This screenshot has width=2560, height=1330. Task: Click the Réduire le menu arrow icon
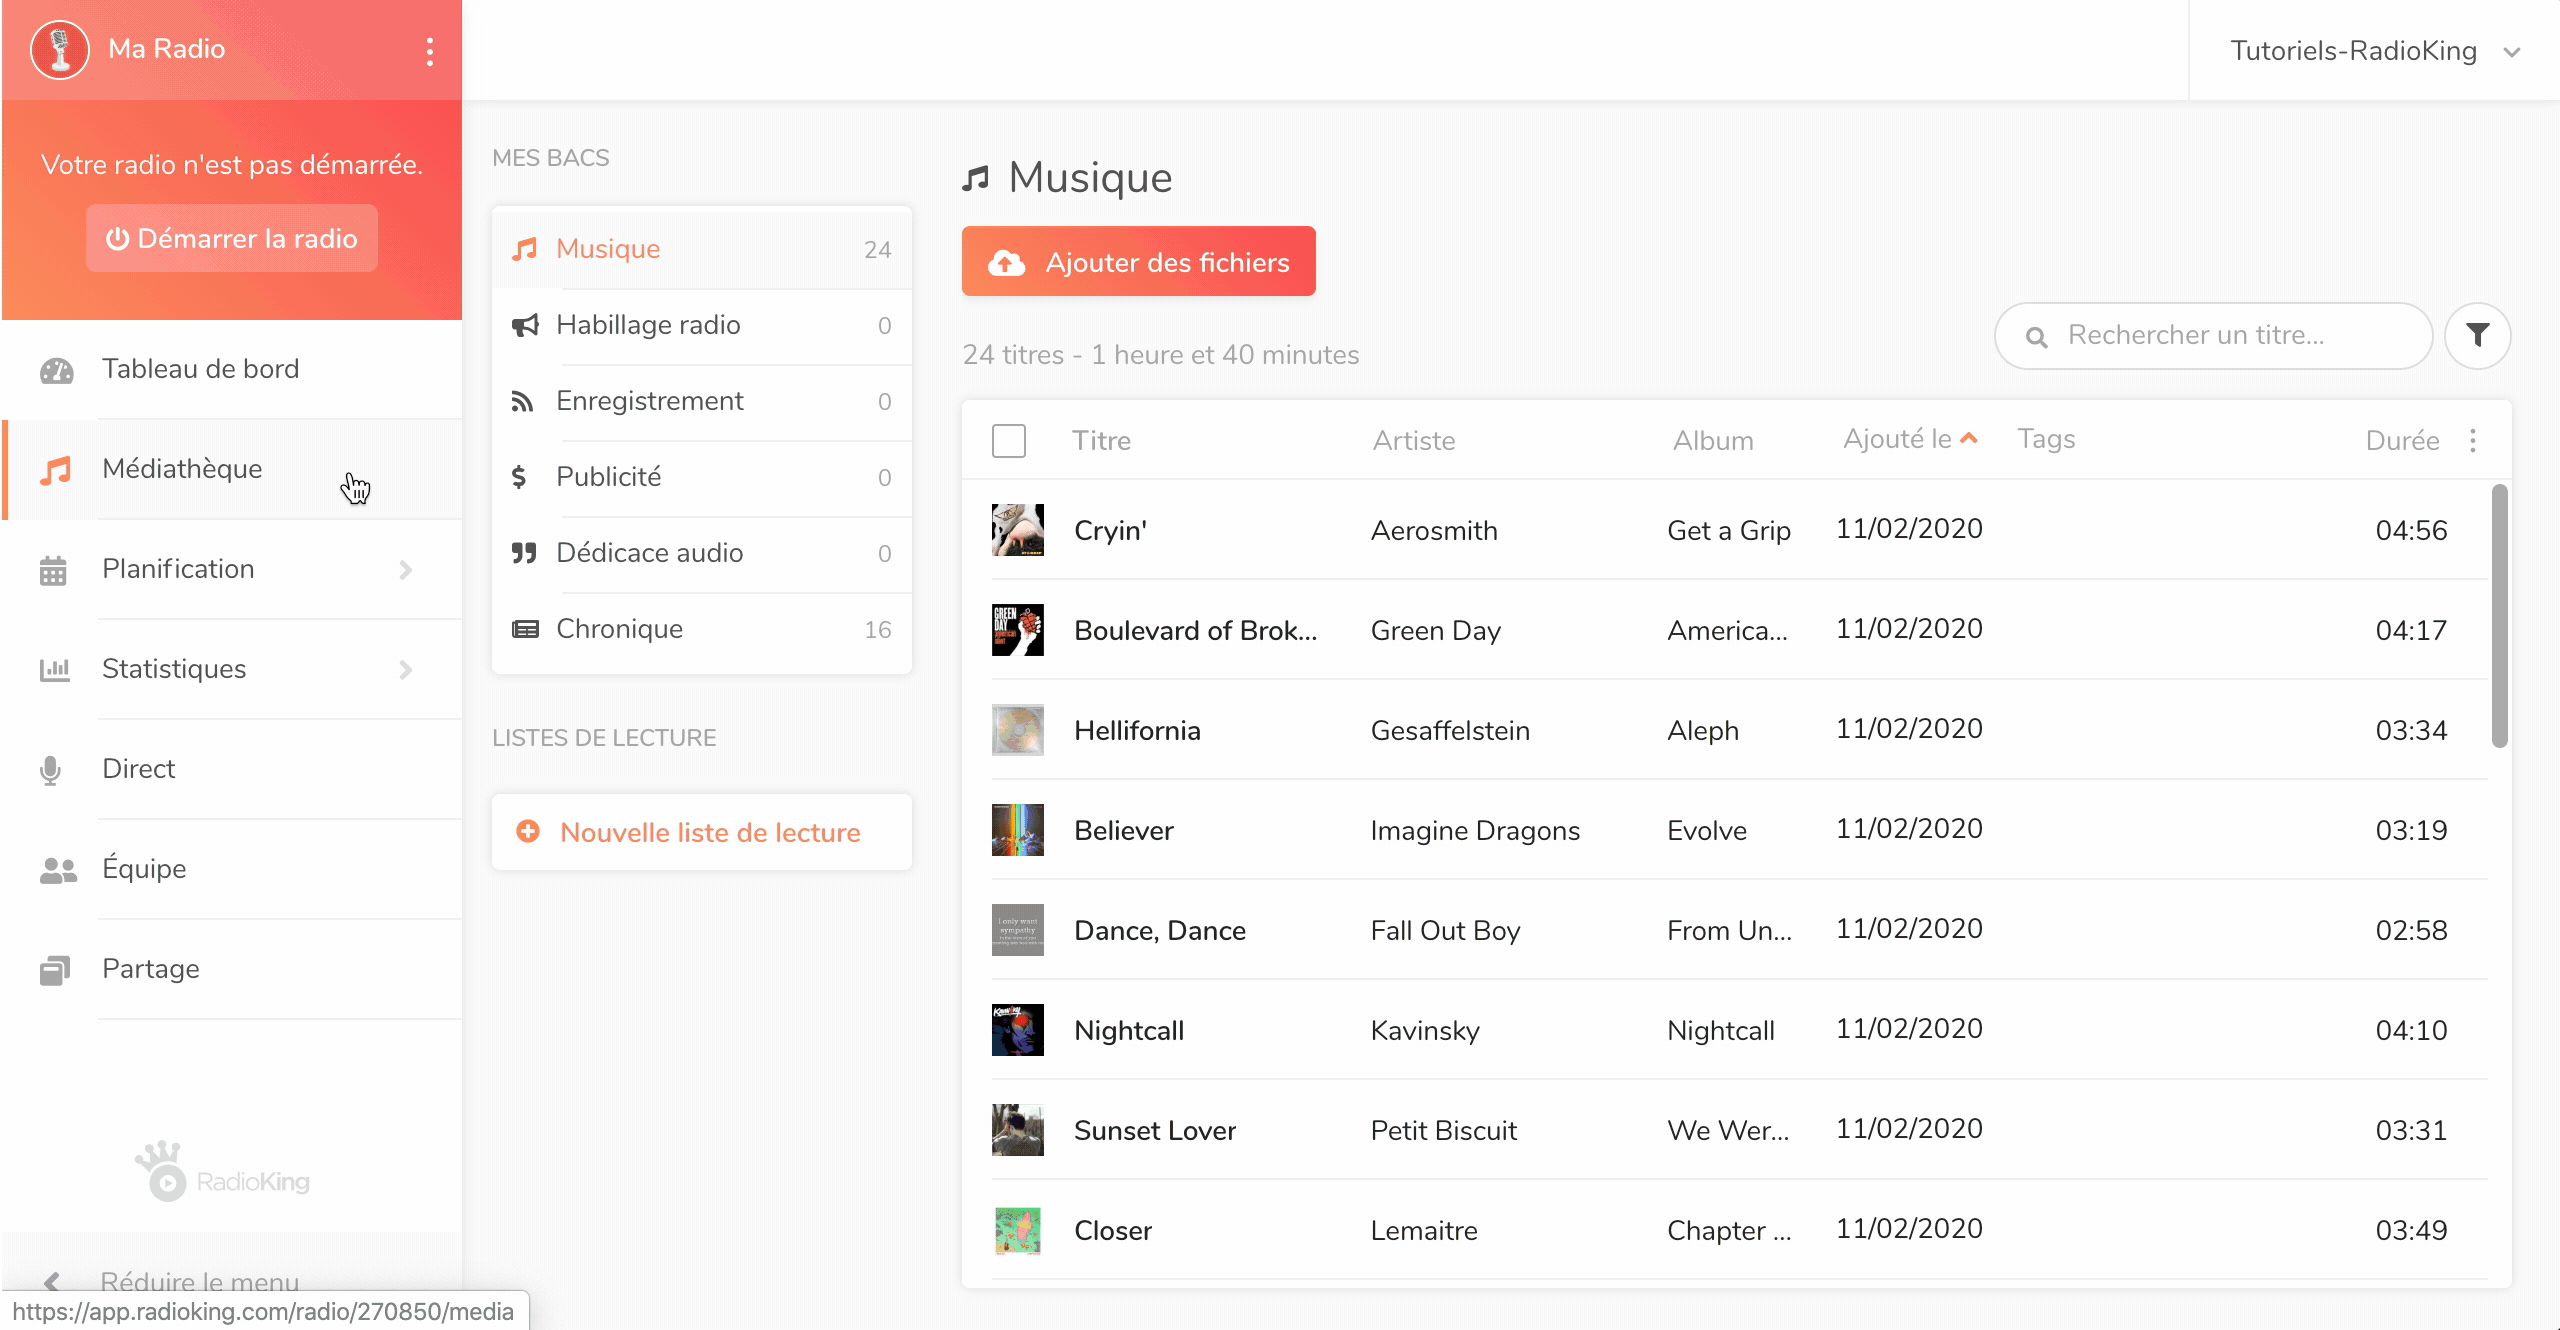tap(52, 1281)
